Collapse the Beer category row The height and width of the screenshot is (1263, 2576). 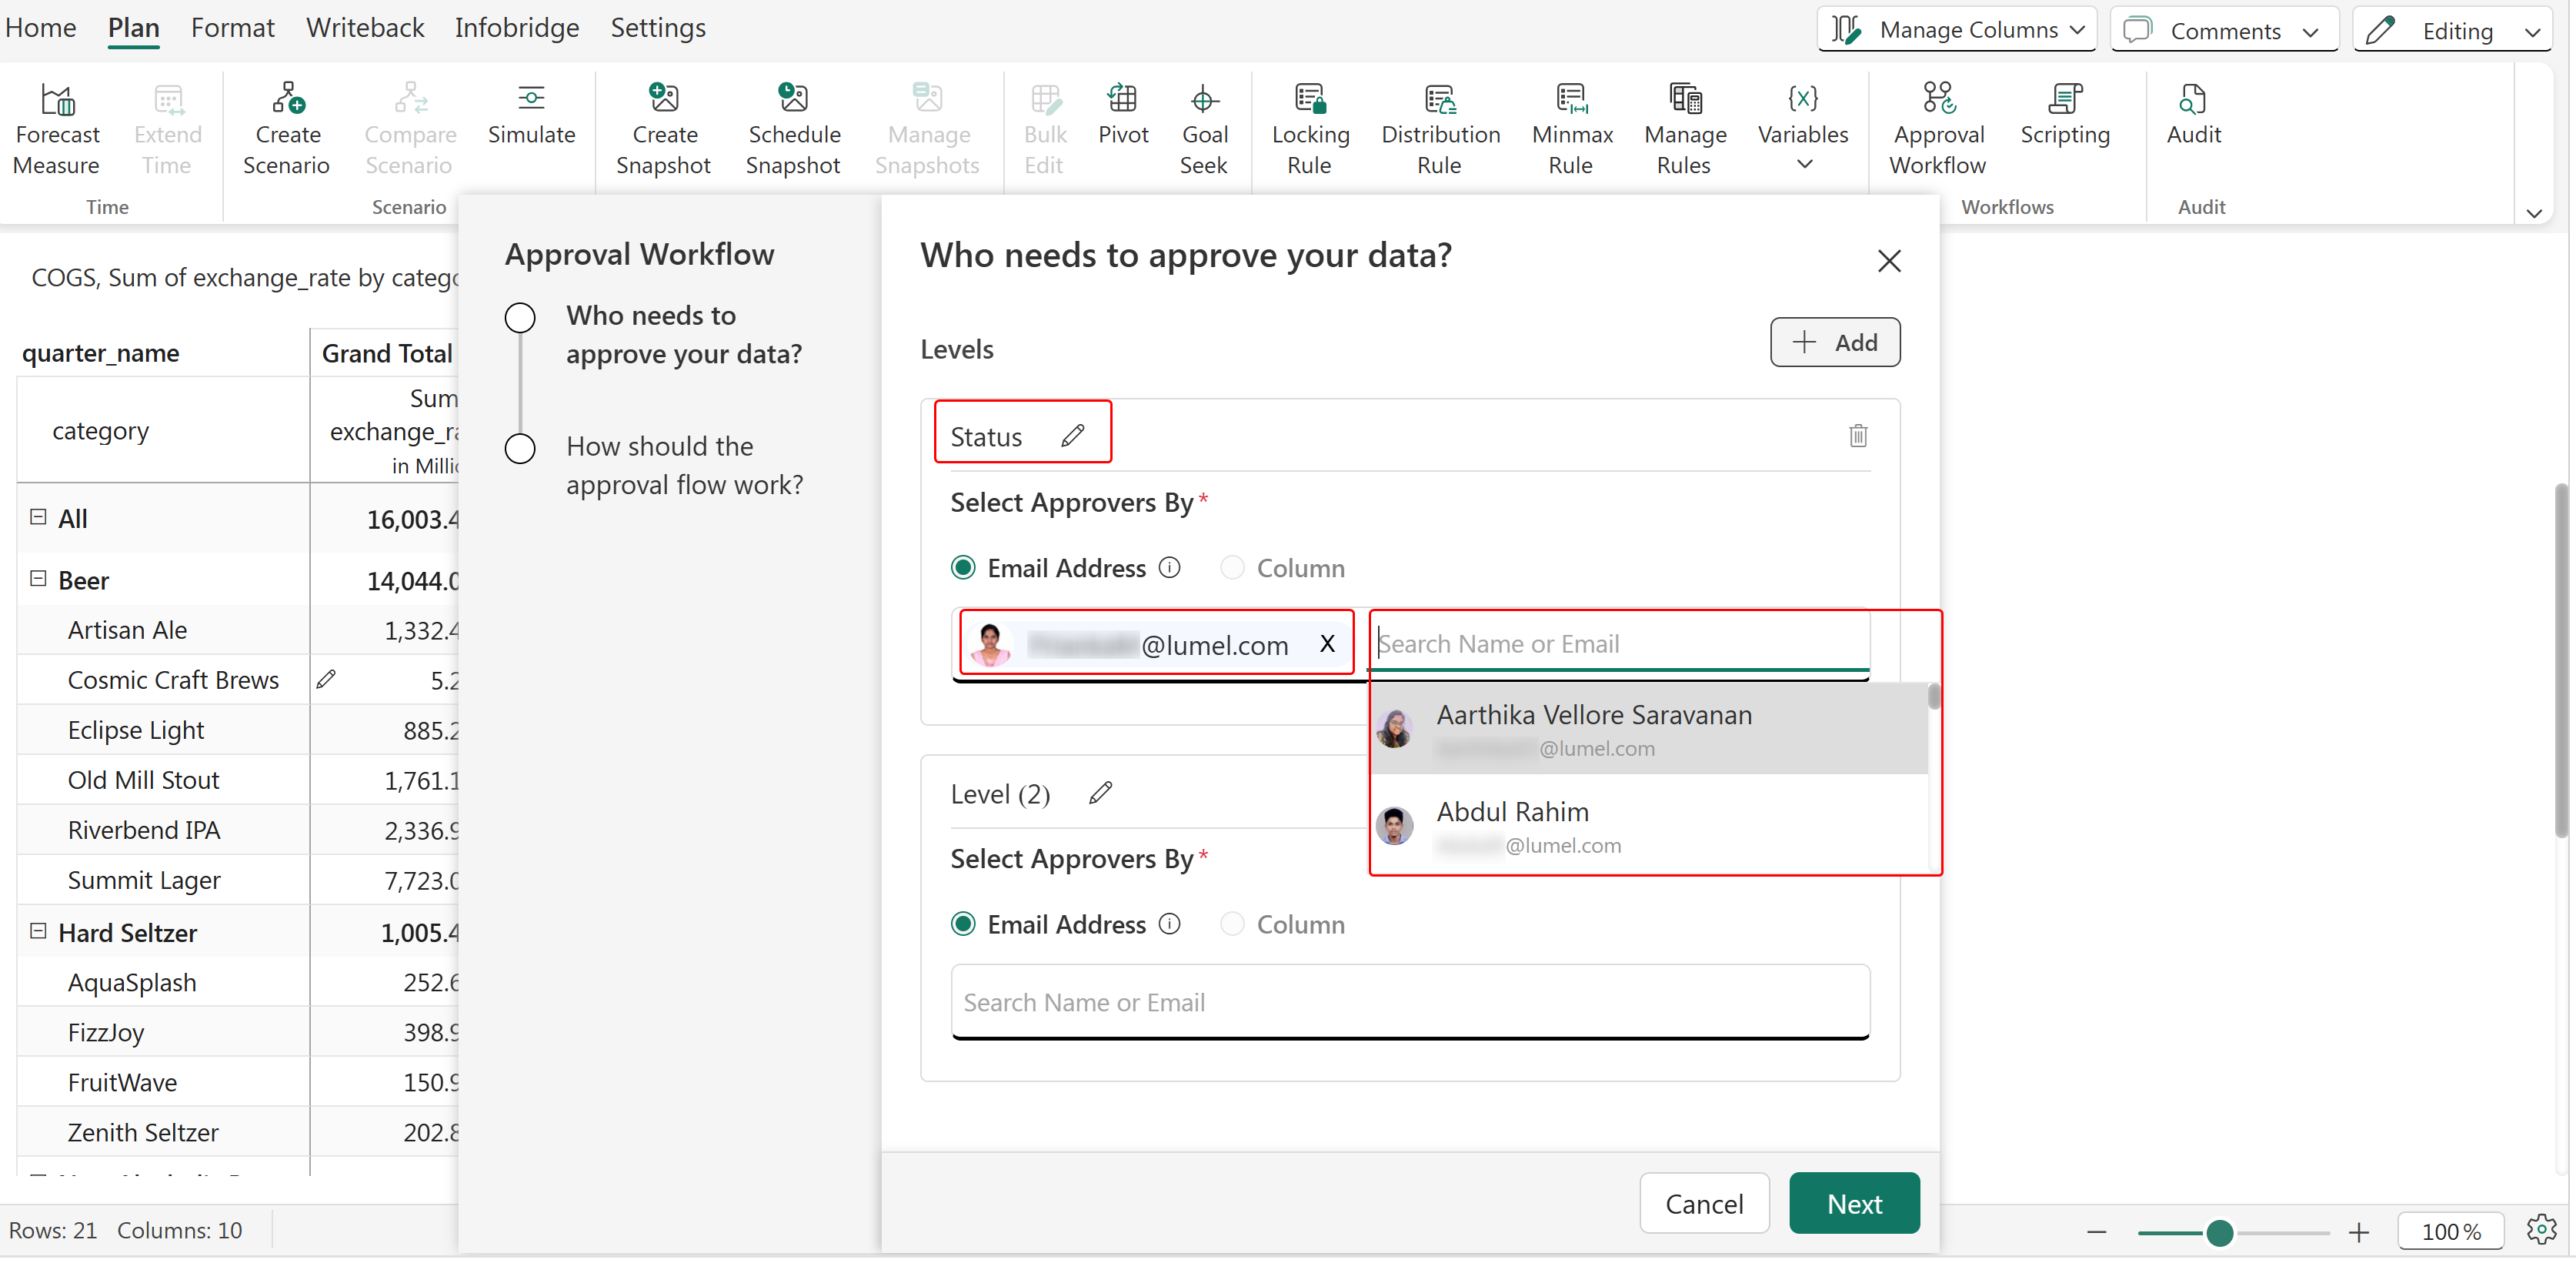(38, 579)
